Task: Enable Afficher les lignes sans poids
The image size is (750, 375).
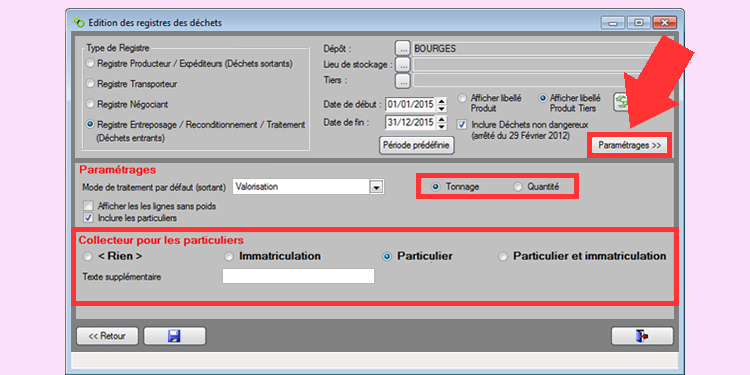Action: click(x=88, y=207)
